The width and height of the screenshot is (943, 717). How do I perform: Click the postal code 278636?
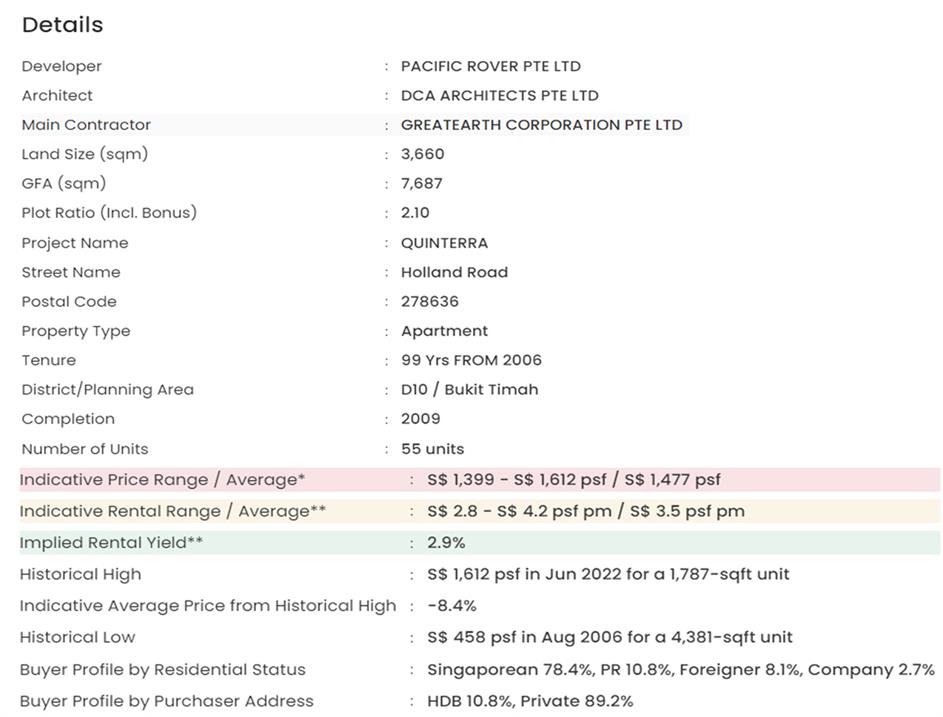point(430,301)
